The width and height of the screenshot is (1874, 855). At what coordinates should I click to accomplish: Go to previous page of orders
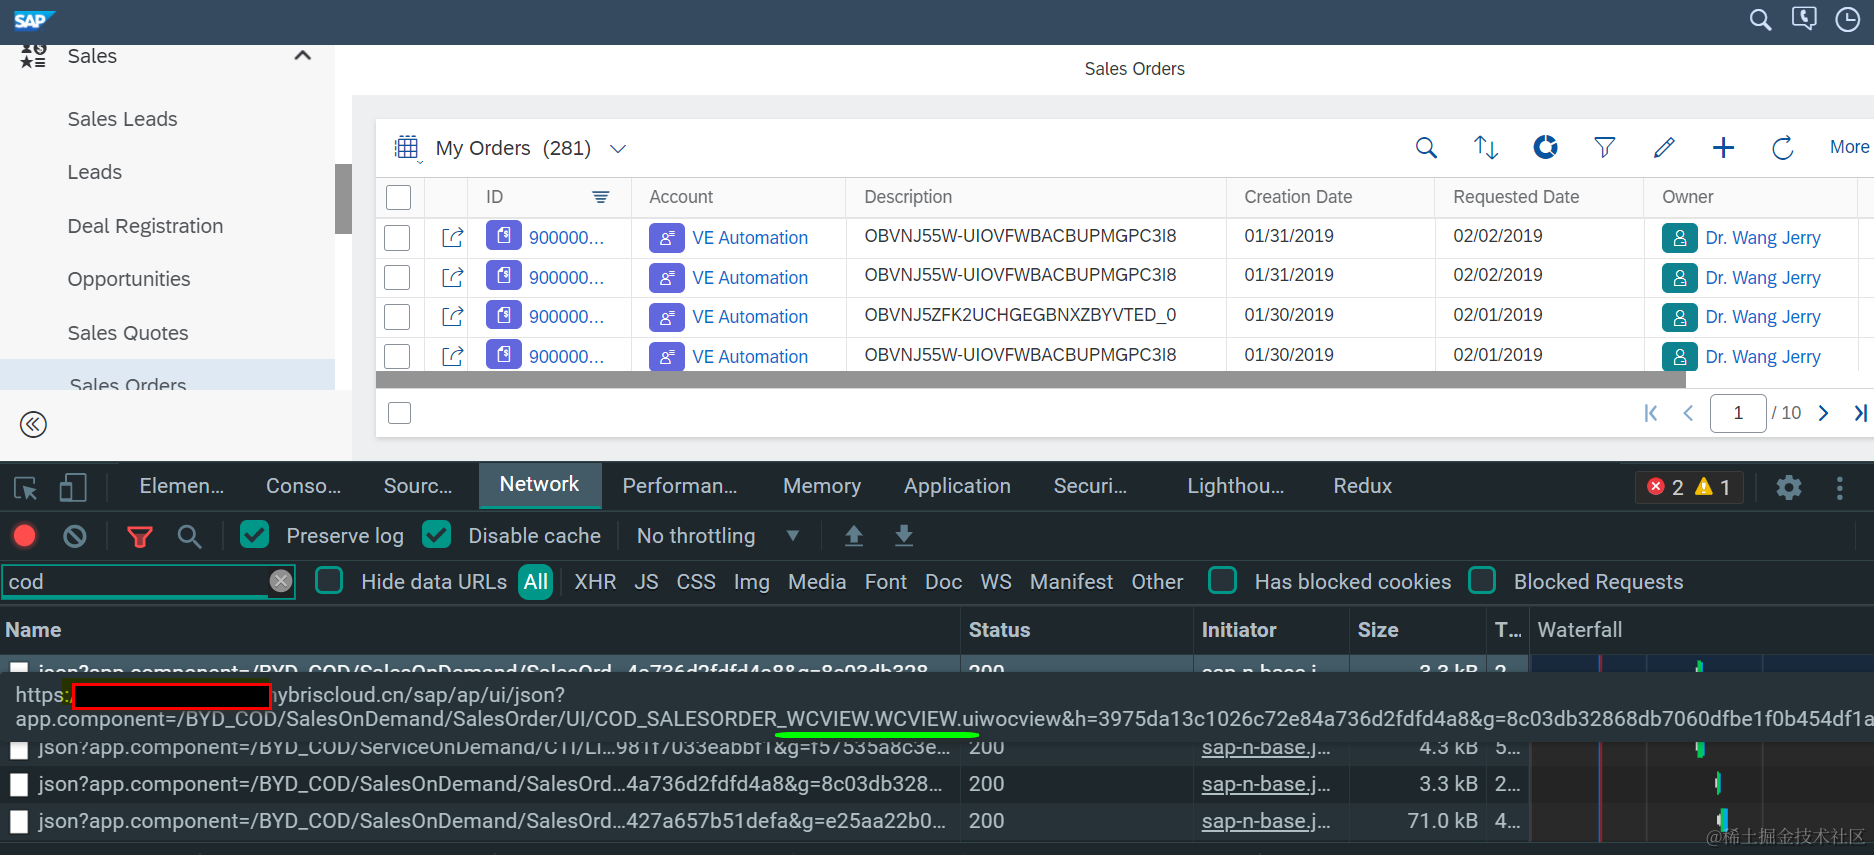[1688, 413]
